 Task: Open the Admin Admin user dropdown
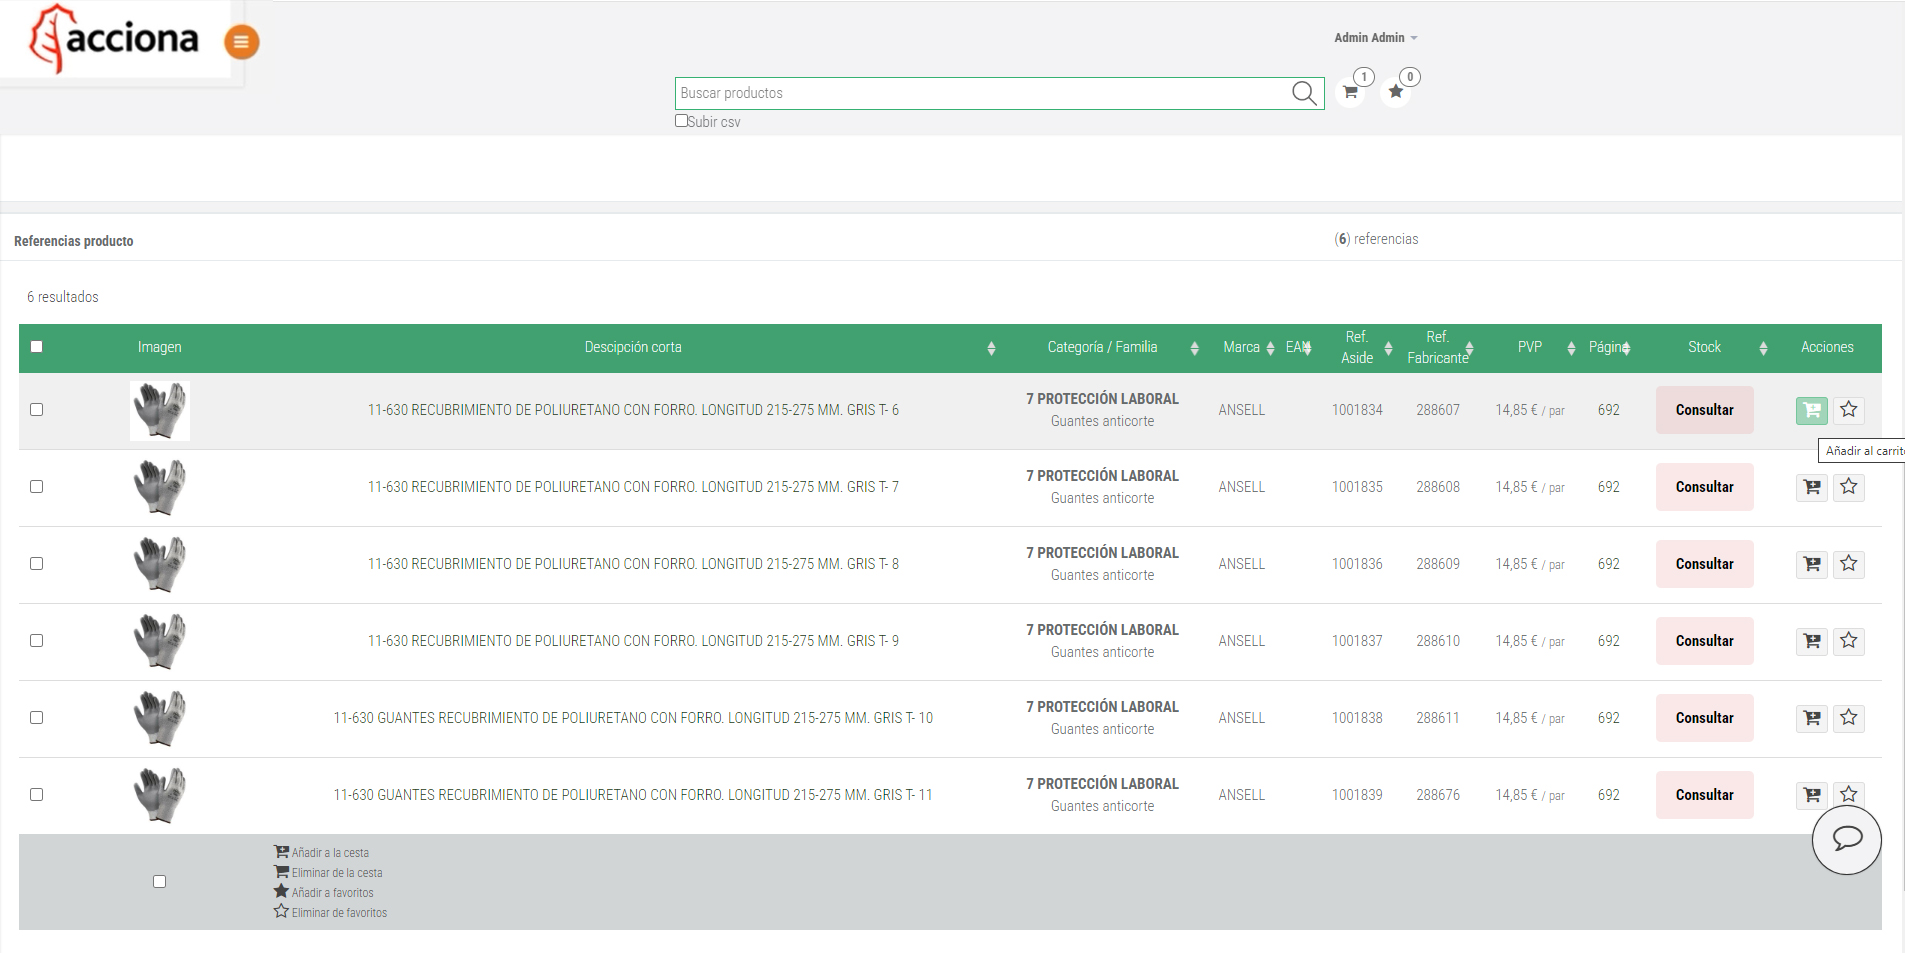click(1375, 38)
